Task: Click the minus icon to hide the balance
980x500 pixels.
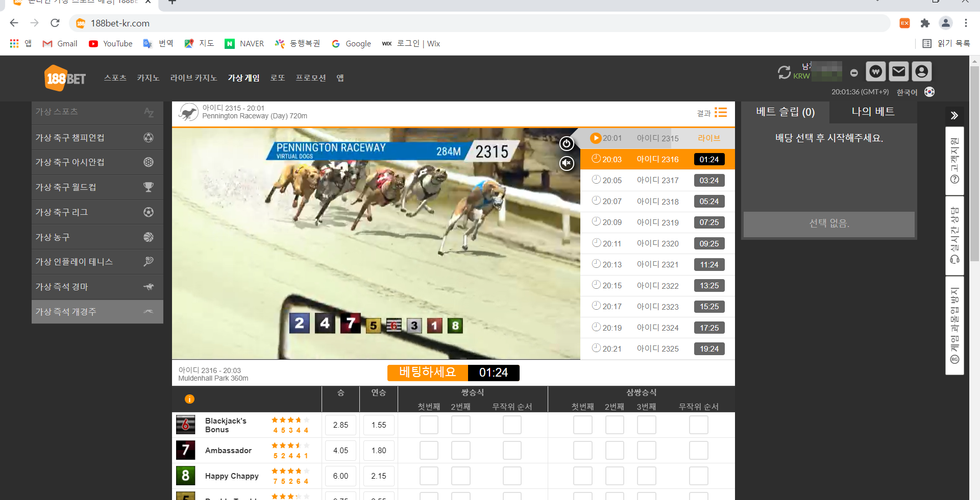Action: 854,72
